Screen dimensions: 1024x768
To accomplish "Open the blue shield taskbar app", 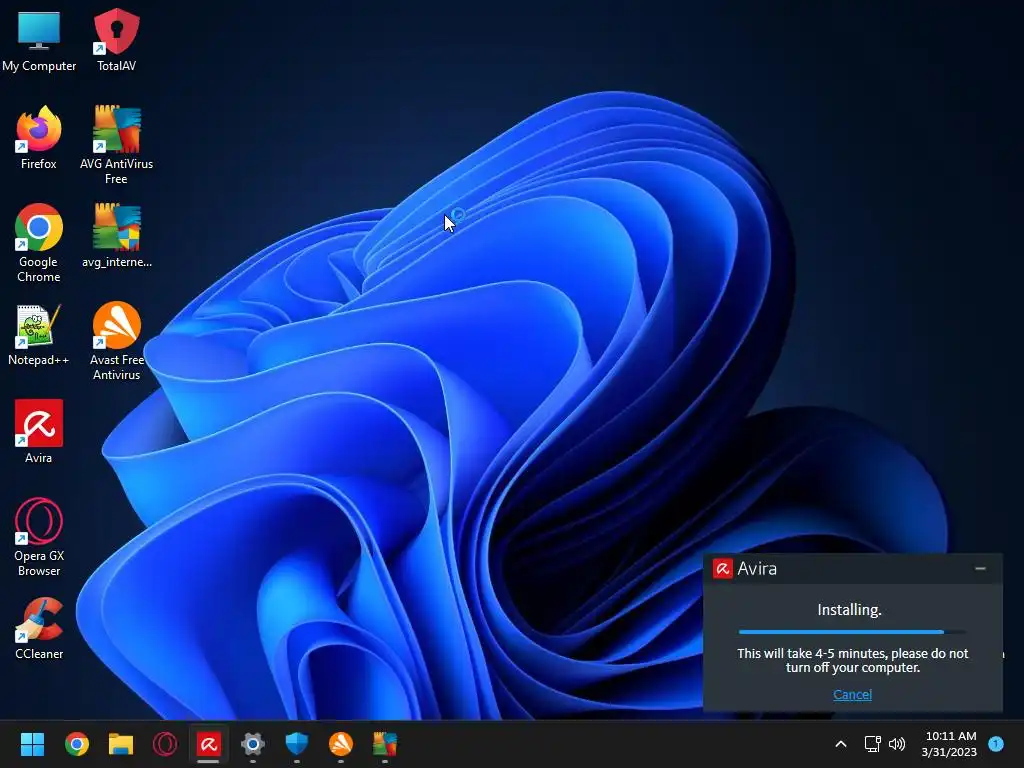I will click(x=296, y=744).
